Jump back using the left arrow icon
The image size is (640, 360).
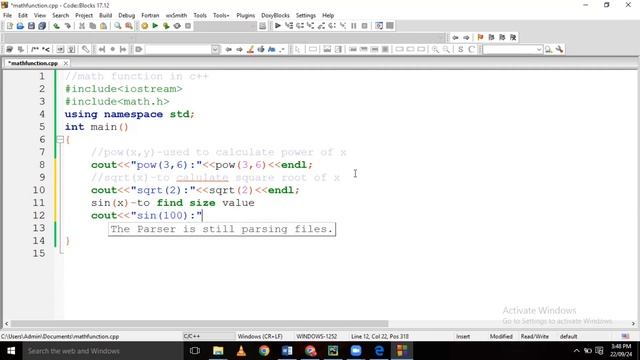[455, 38]
